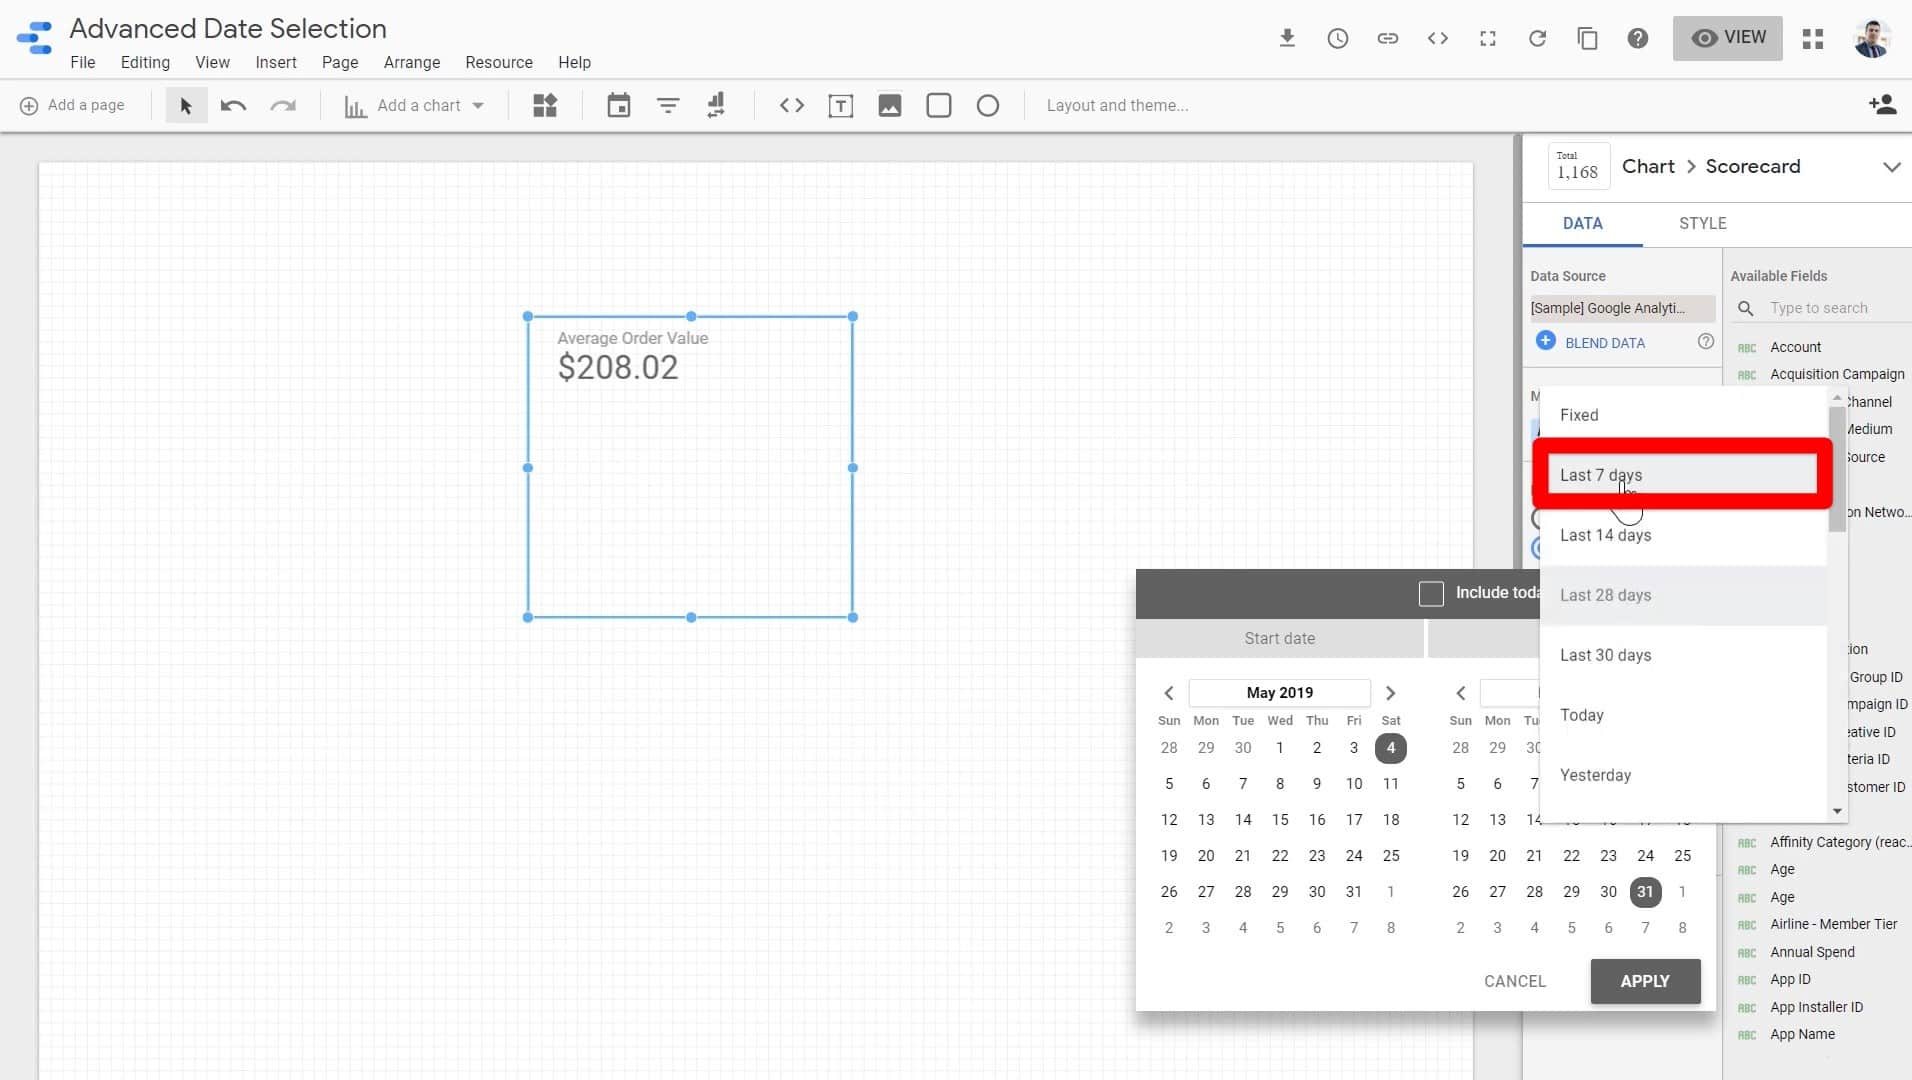Add a filter control
The height and width of the screenshot is (1080, 1912).
point(667,105)
